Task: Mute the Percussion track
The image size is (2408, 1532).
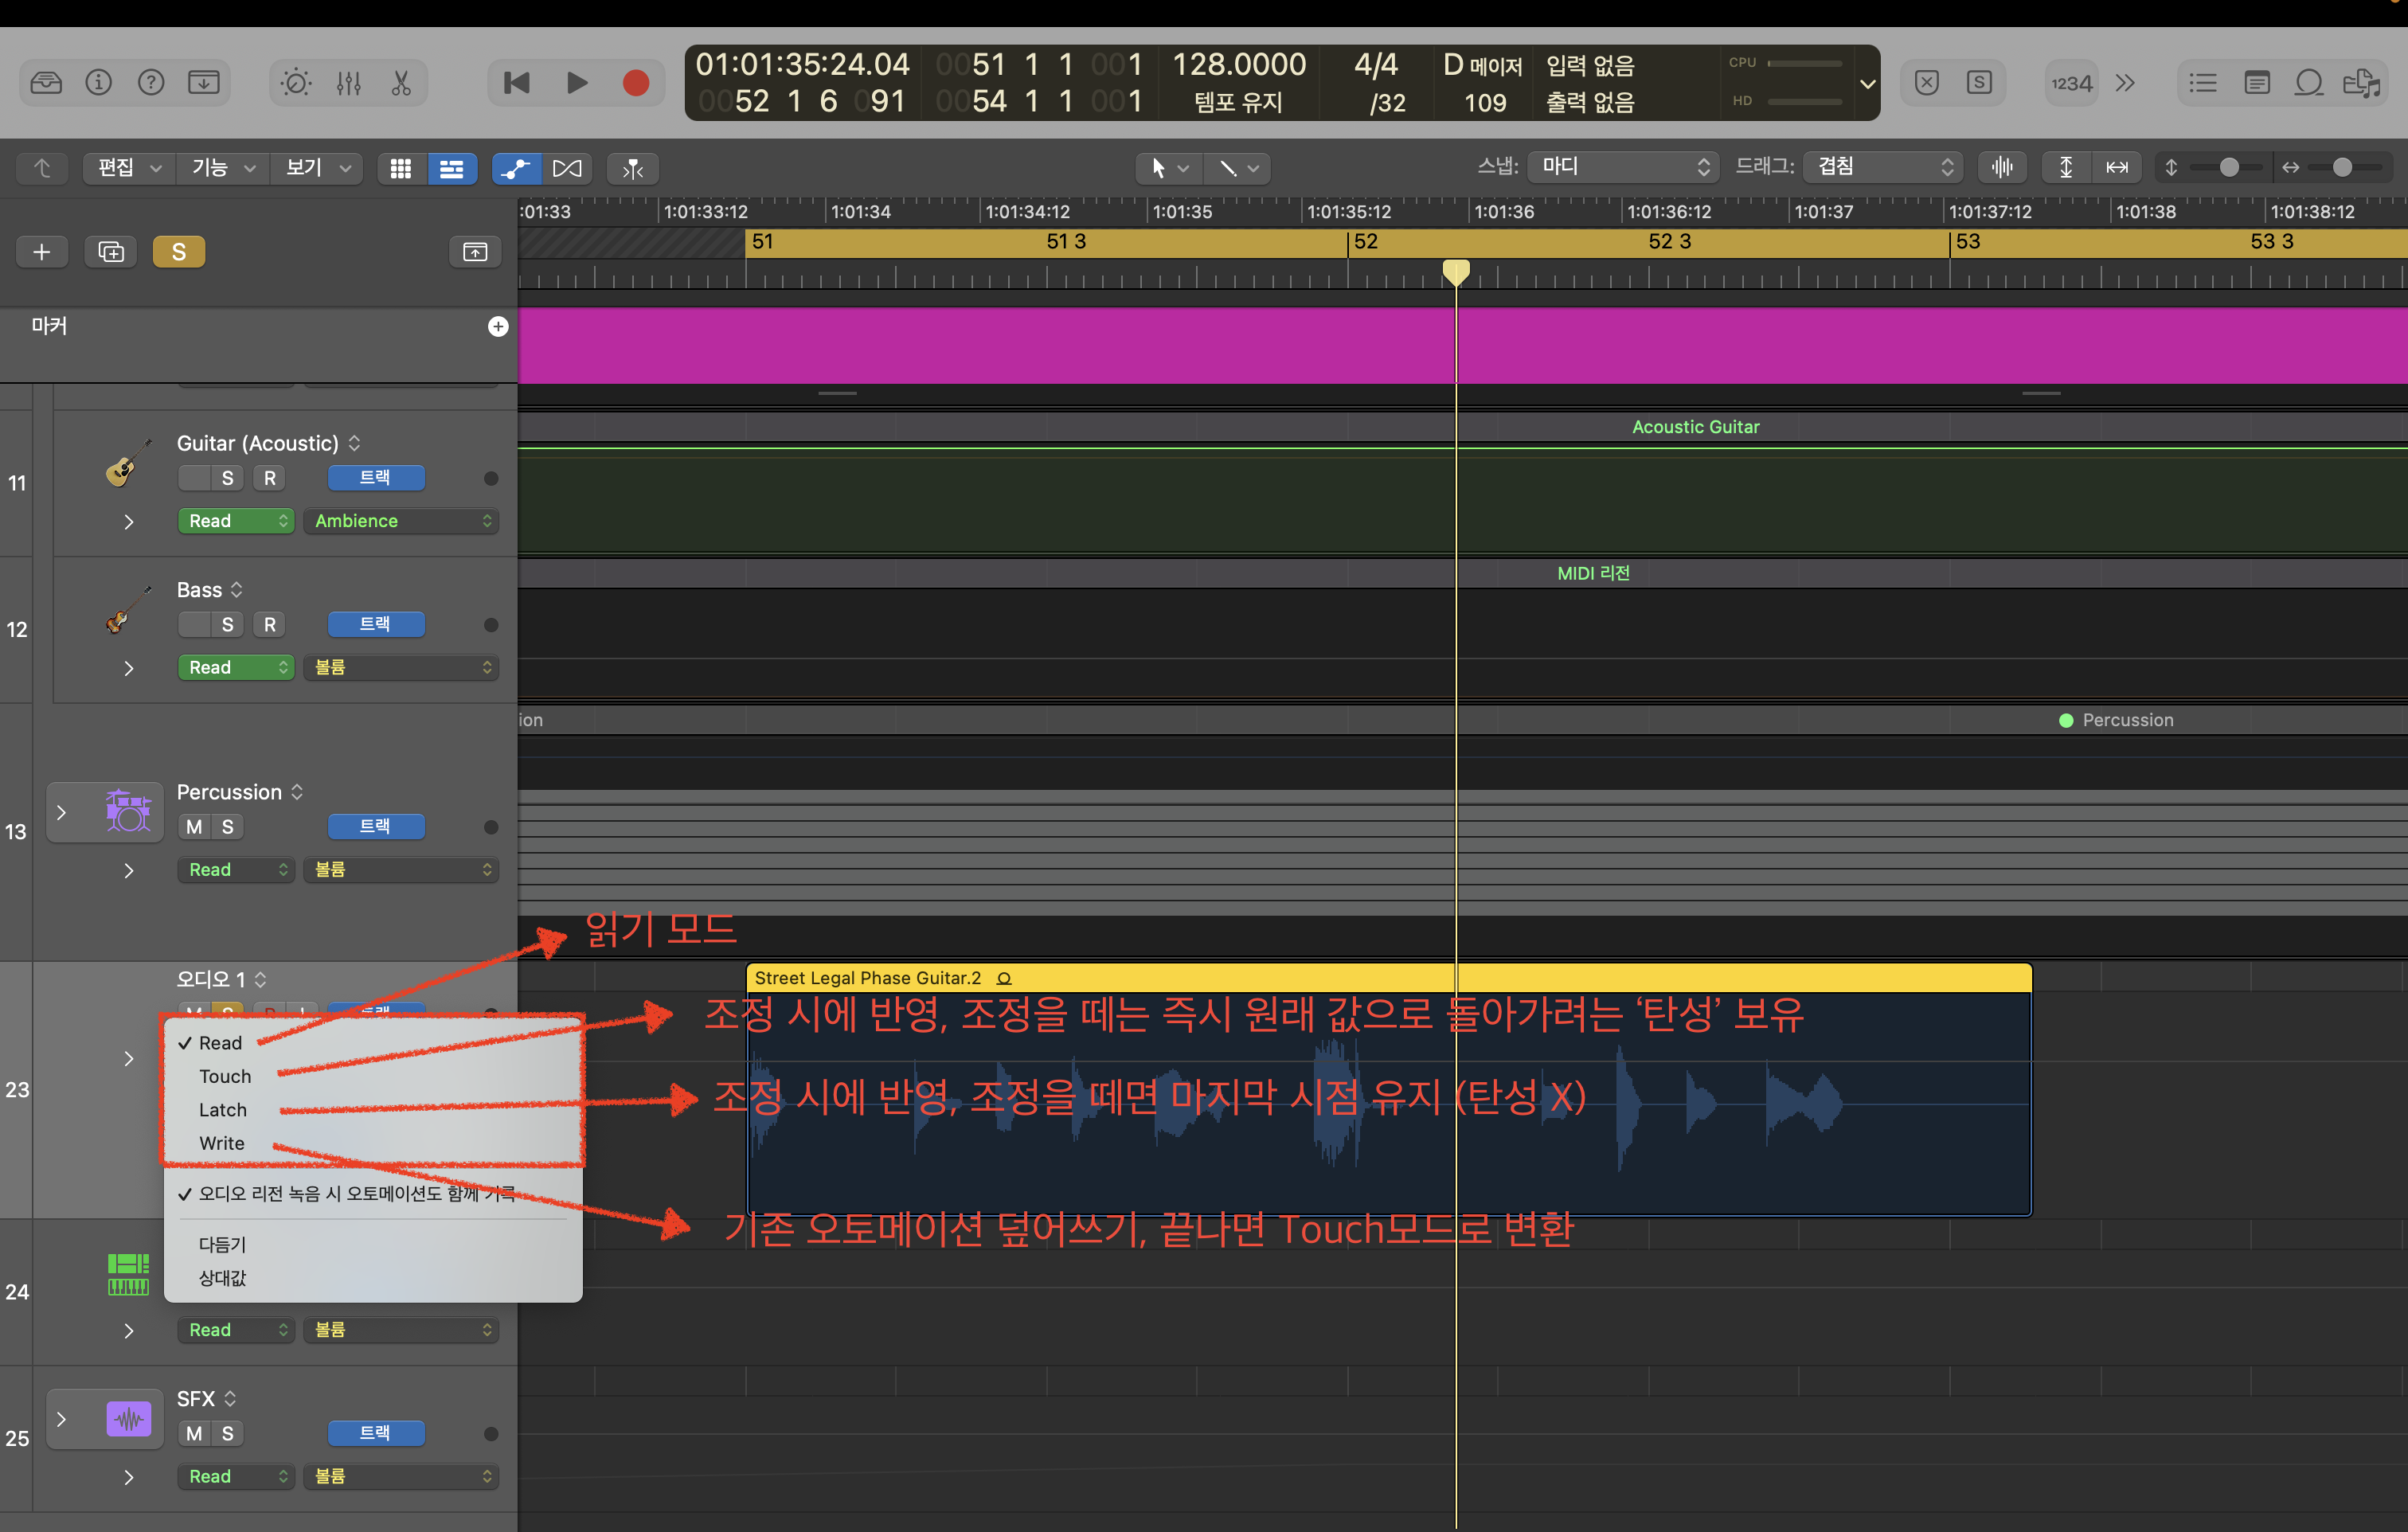Action: click(x=194, y=827)
